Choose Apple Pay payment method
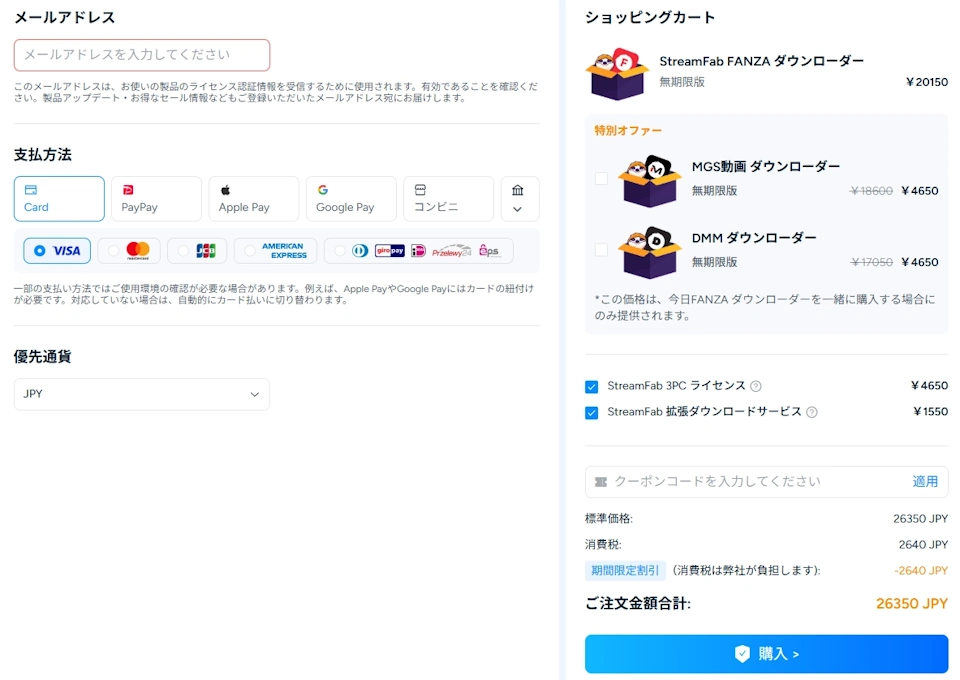 click(x=254, y=199)
